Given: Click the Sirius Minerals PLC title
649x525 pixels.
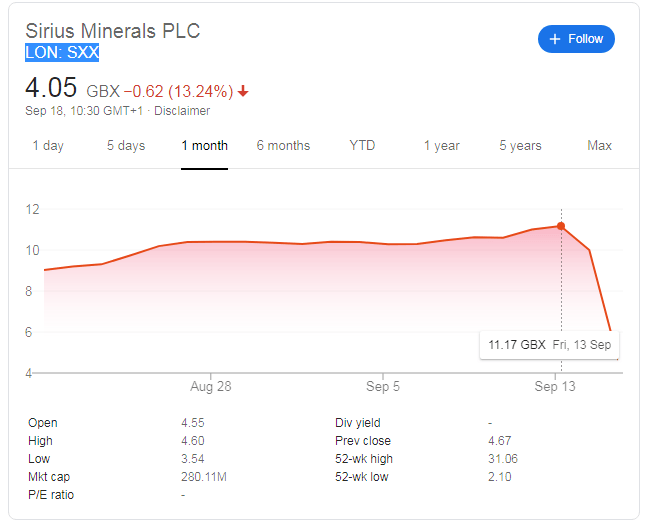Looking at the screenshot, I should point(113,31).
